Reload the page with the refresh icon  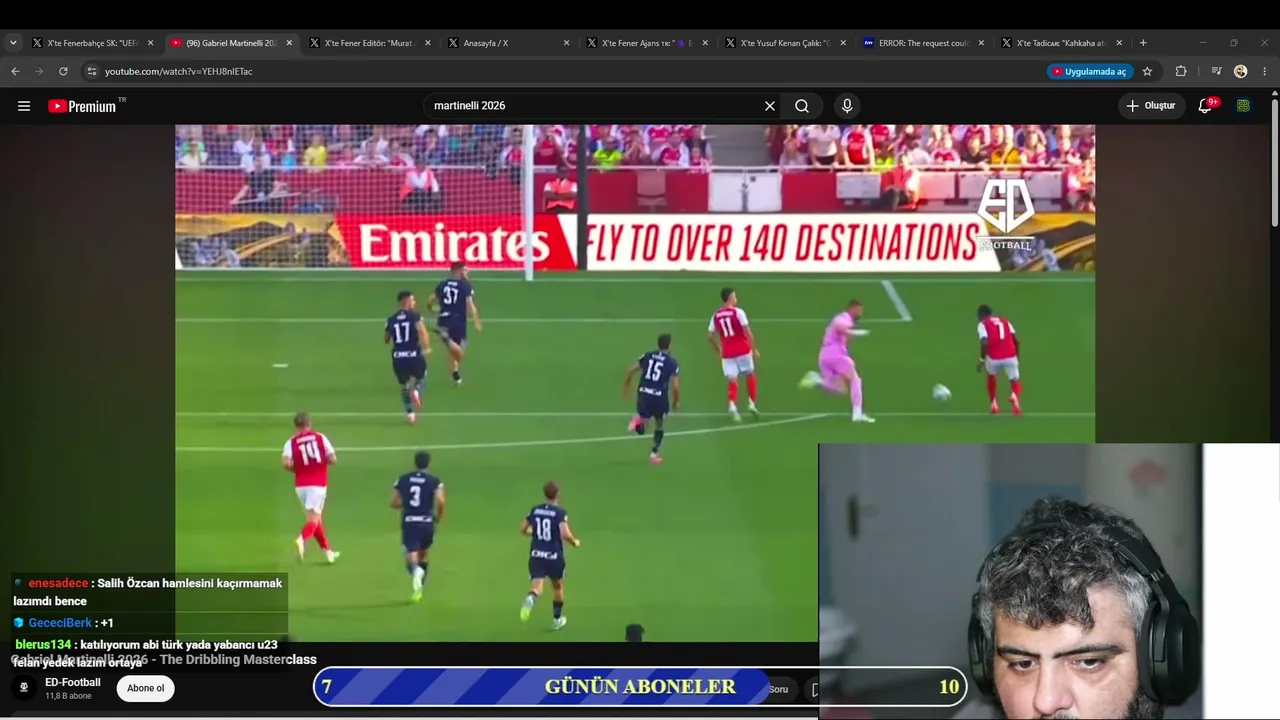click(63, 71)
